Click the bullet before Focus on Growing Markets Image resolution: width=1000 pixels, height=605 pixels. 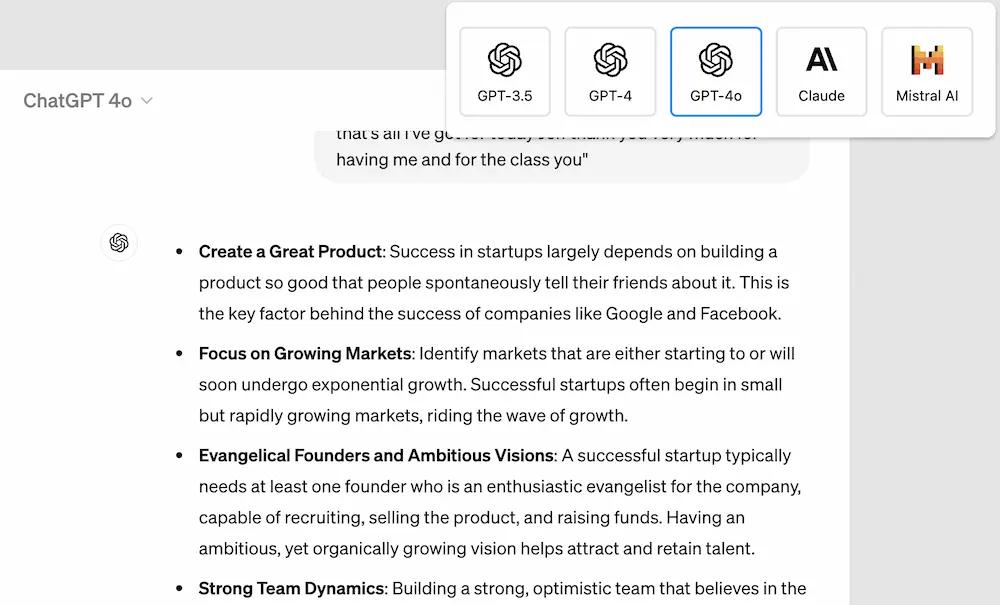[x=179, y=353]
